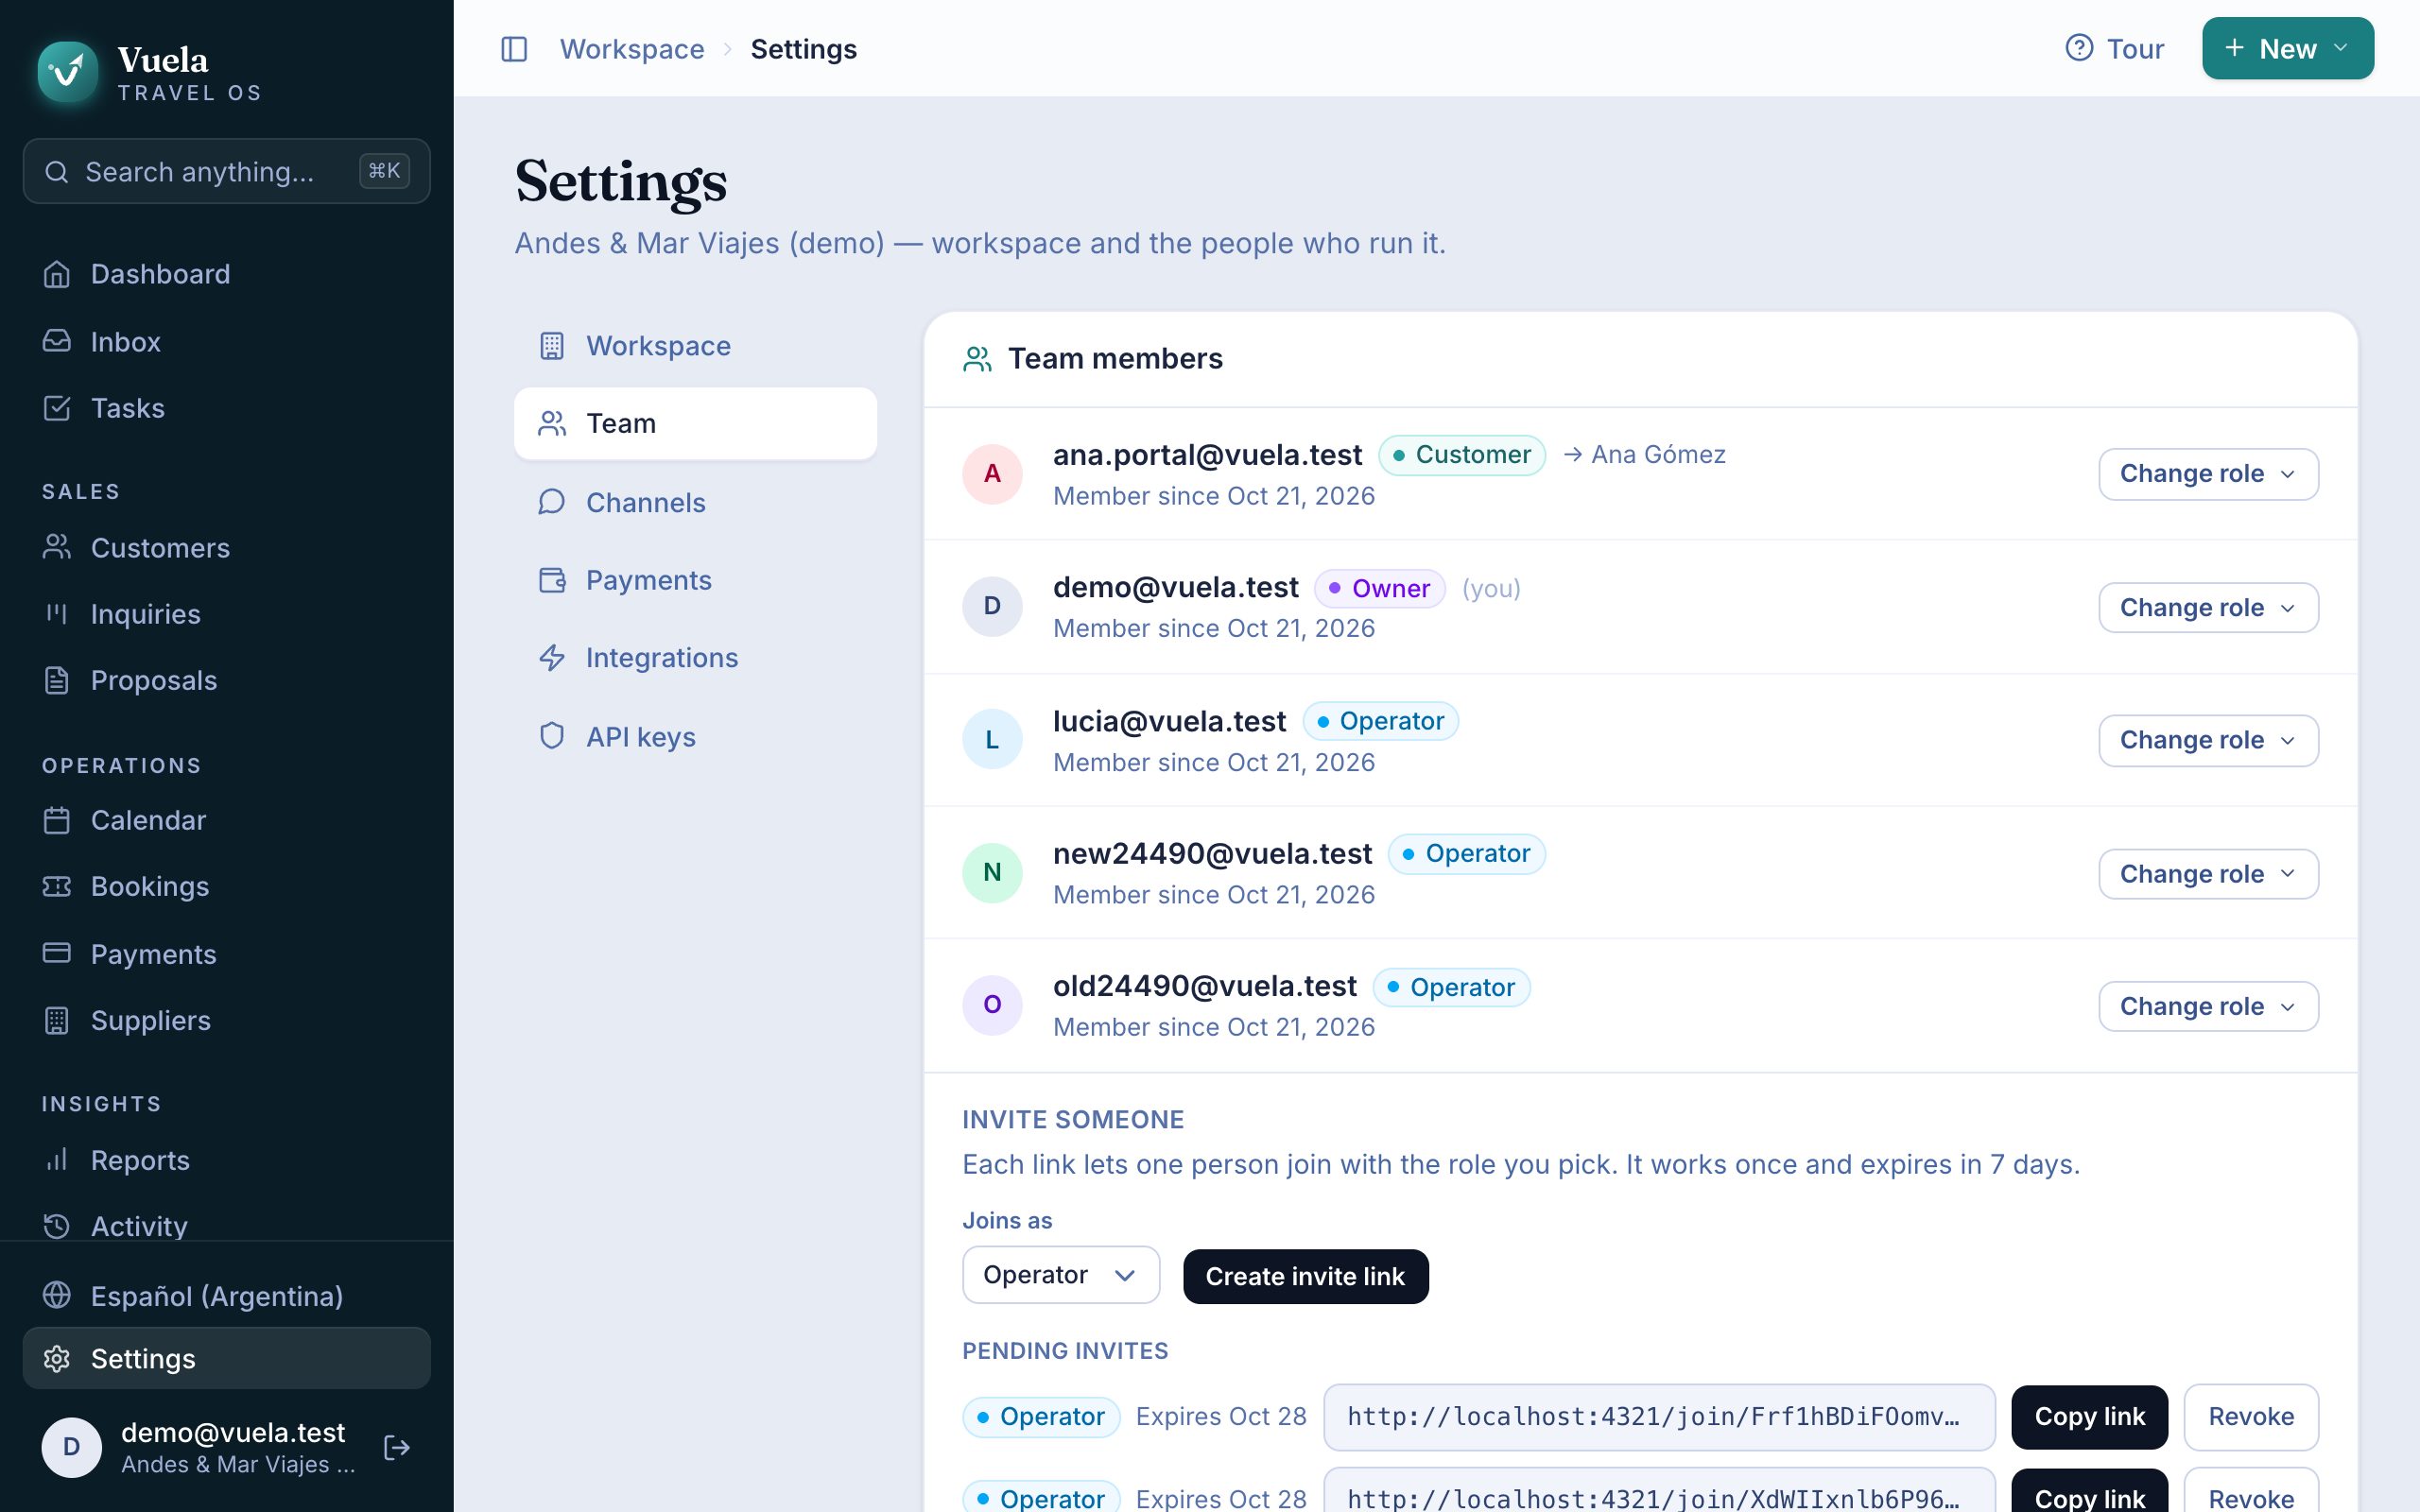Click Settings in the sidebar
Screen dimensions: 2420x1512
pos(227,1358)
